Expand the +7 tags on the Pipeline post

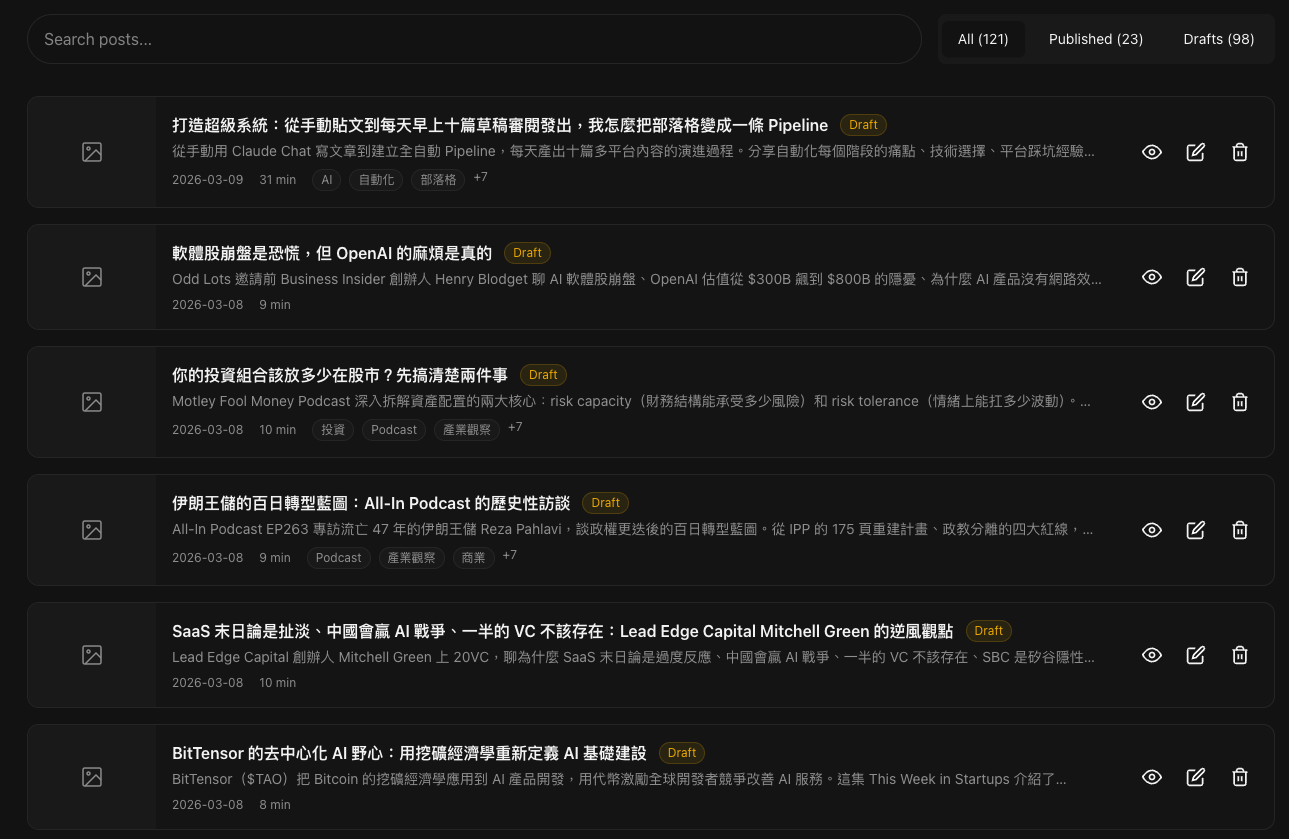pyautogui.click(x=480, y=177)
